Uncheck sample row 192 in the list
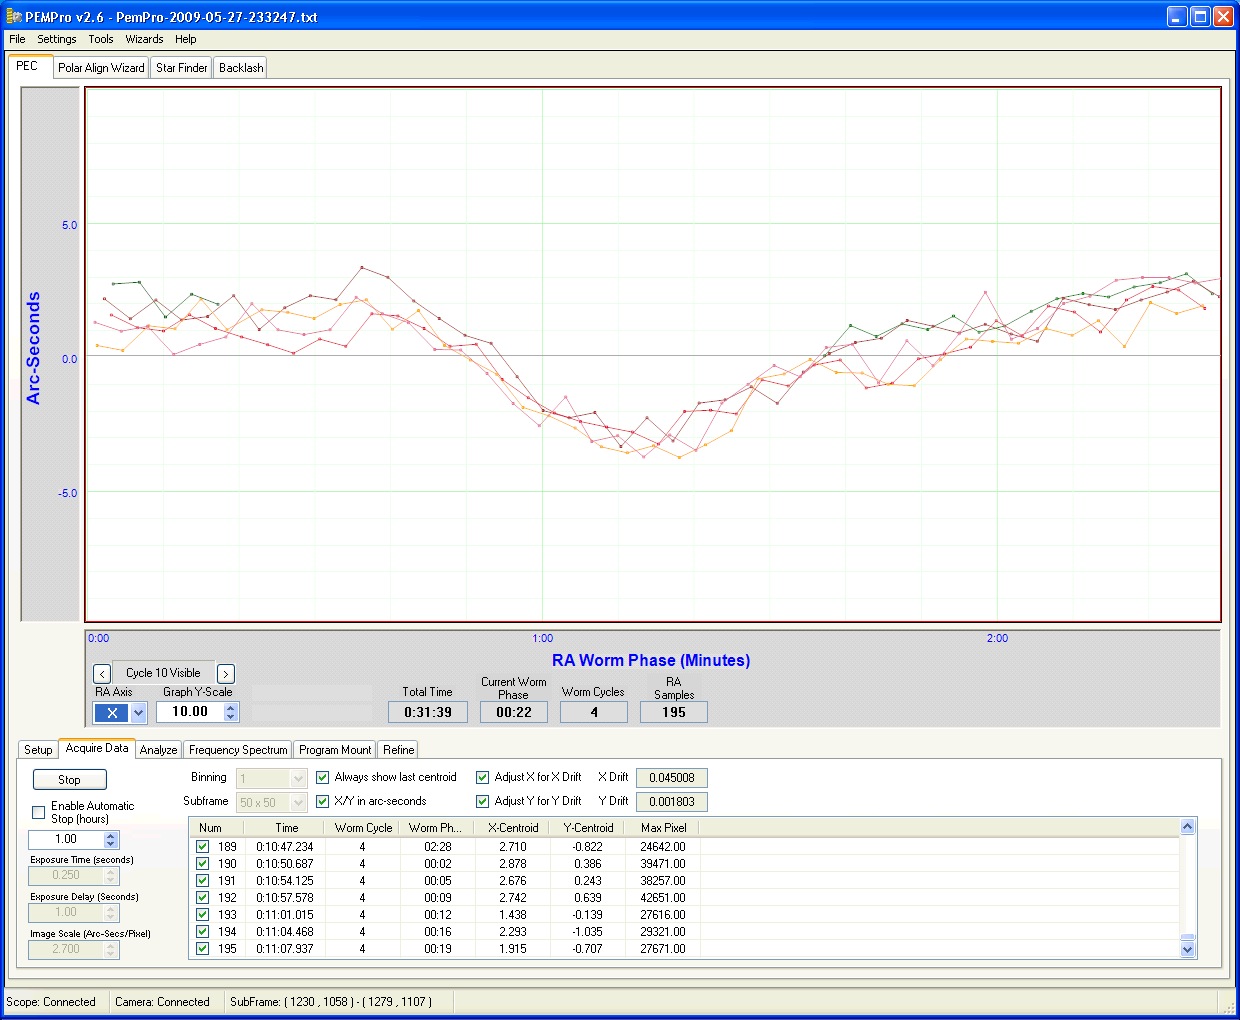1240x1020 pixels. [203, 898]
